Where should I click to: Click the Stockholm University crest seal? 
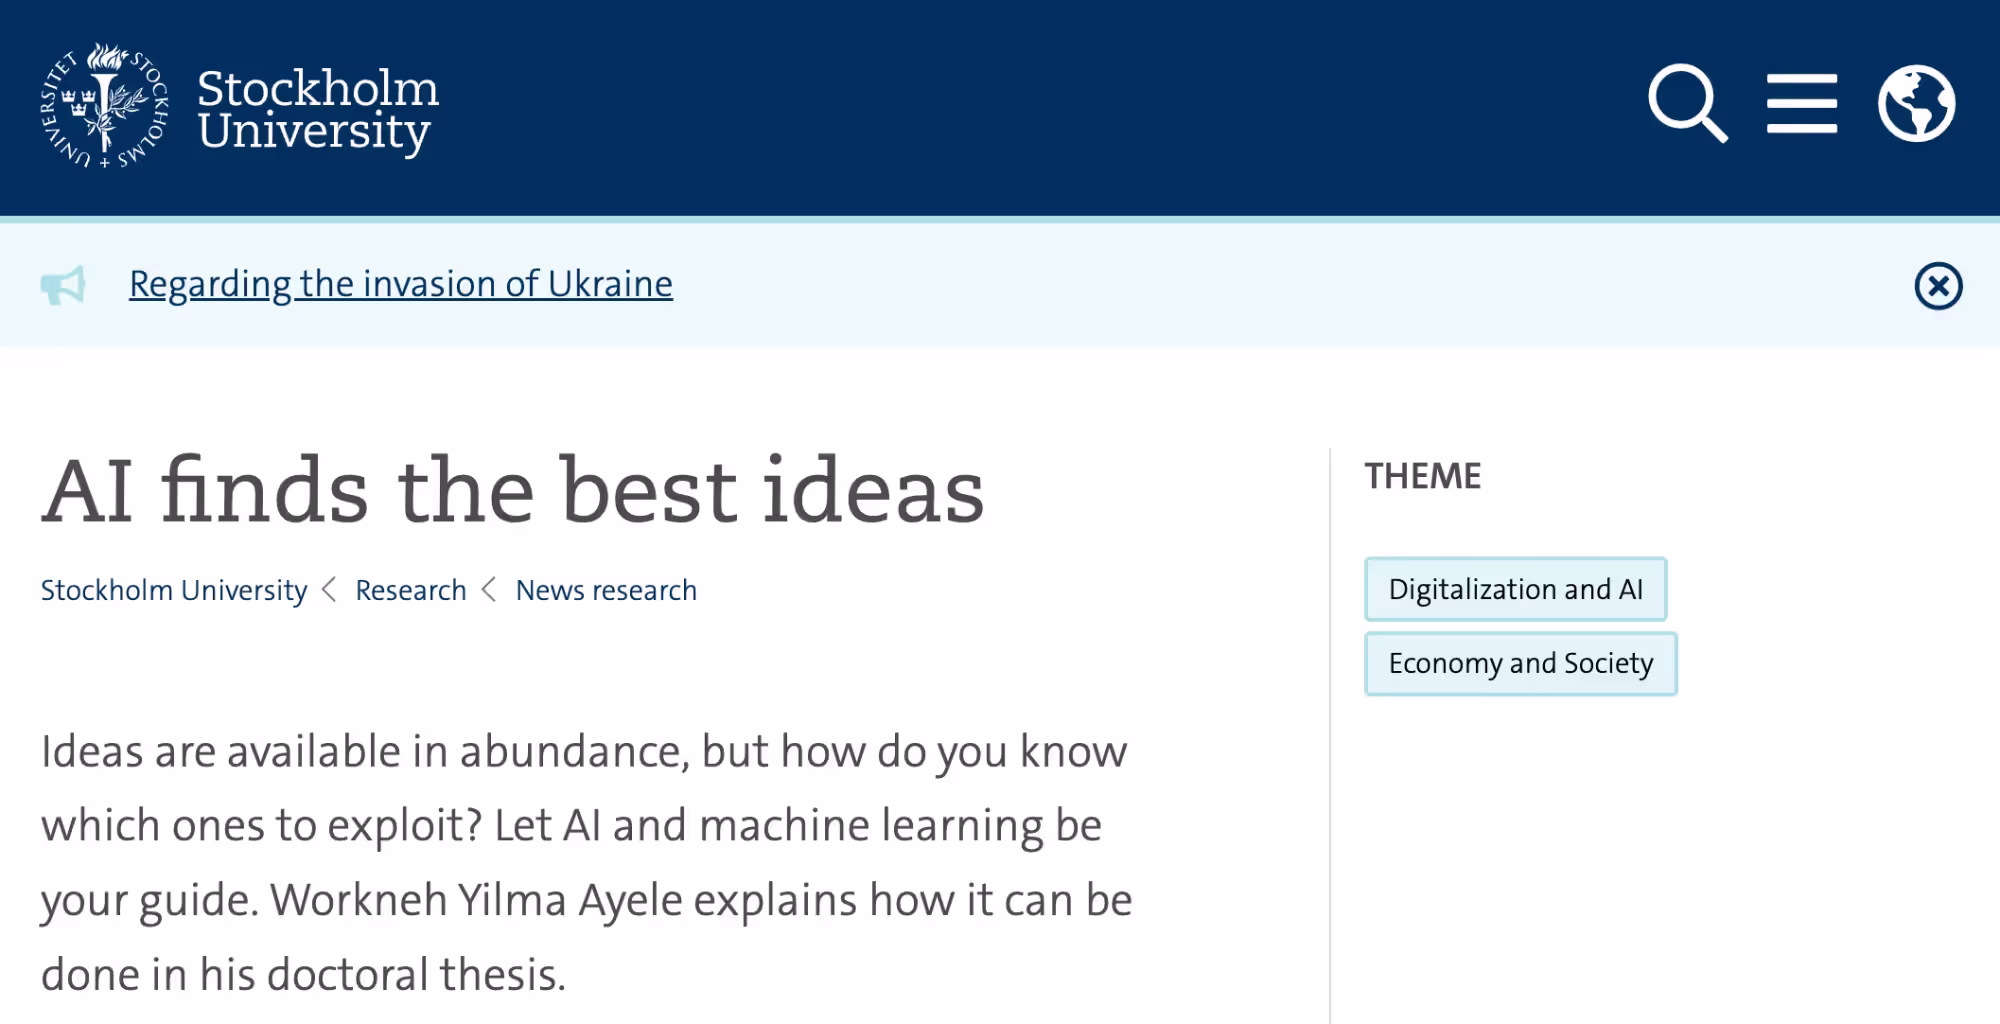coord(104,105)
